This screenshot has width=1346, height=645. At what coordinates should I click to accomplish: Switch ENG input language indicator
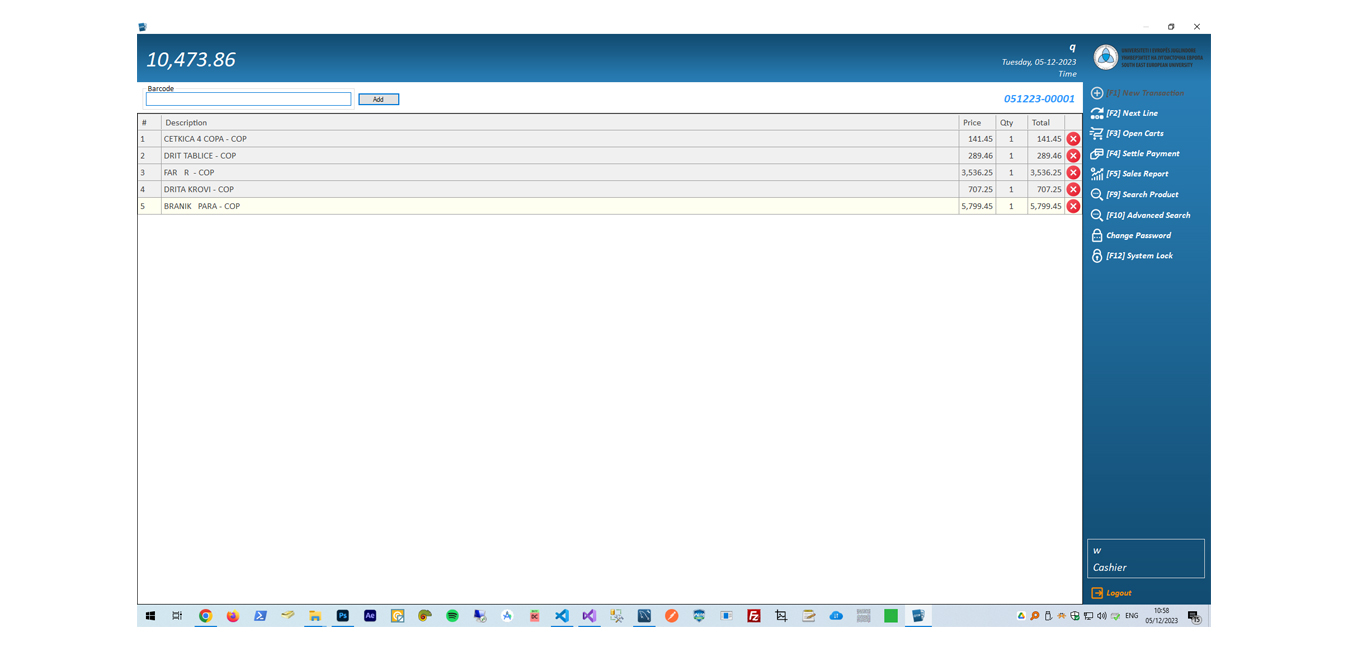(1132, 616)
